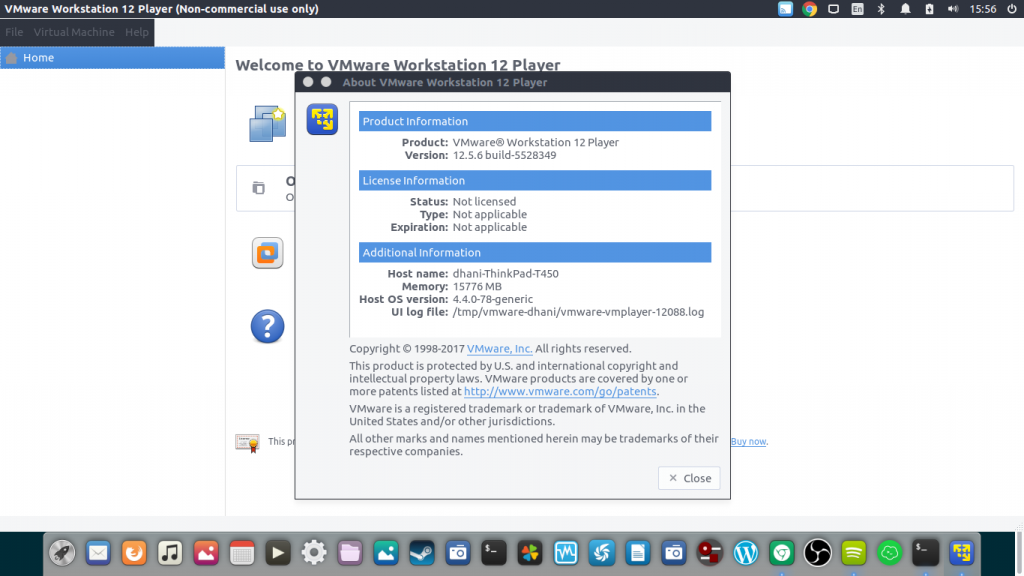This screenshot has height=576, width=1024.
Task: Select the orange Upgrade to Workstation Pro icon
Action: coord(267,254)
